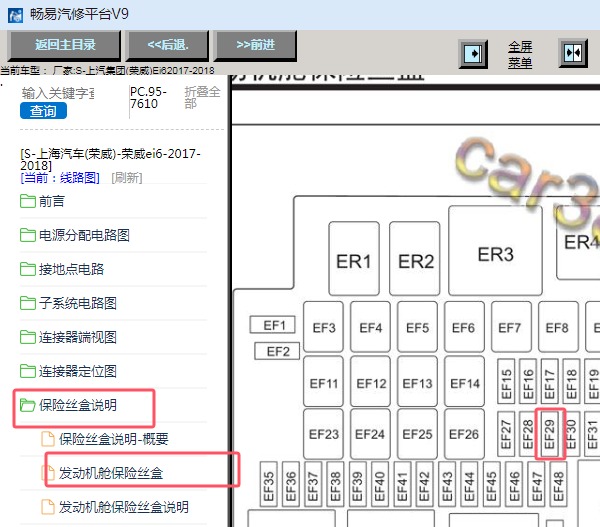The image size is (600, 527).
Task: Open the 发动机舱保险丝盒 document
Action: click(111, 473)
